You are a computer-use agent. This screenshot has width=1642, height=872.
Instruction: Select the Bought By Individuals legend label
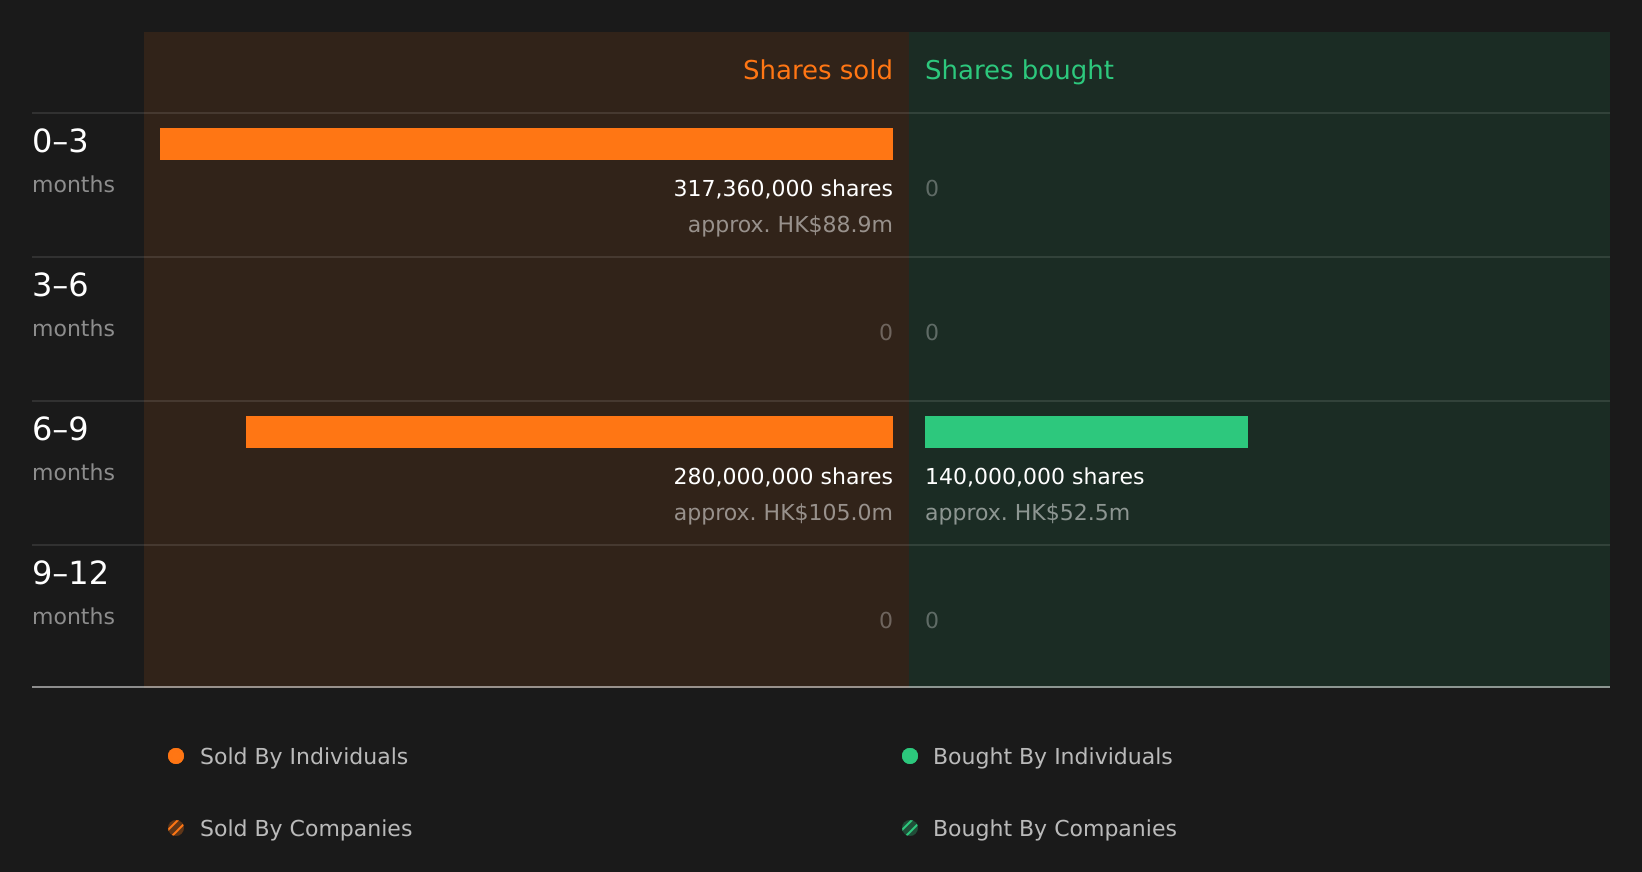pyautogui.click(x=1052, y=757)
